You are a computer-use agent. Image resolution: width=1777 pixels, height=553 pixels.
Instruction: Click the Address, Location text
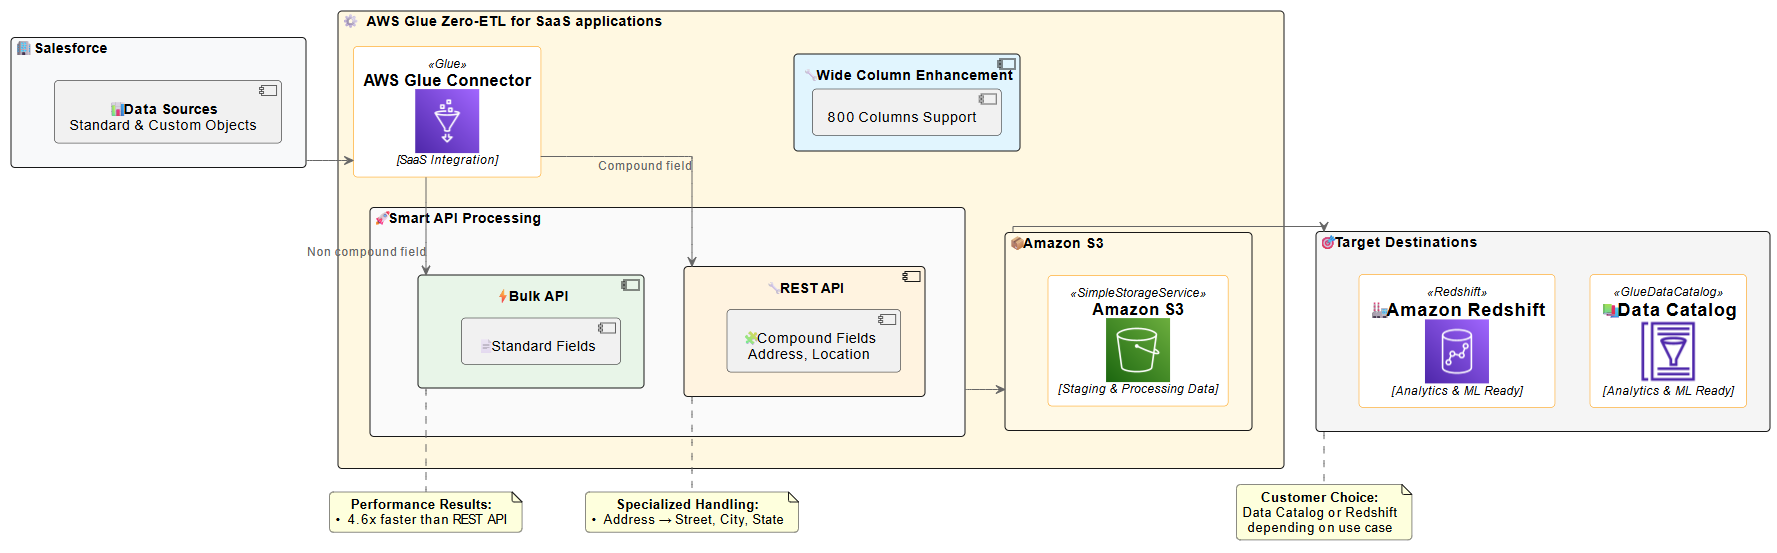tap(809, 354)
